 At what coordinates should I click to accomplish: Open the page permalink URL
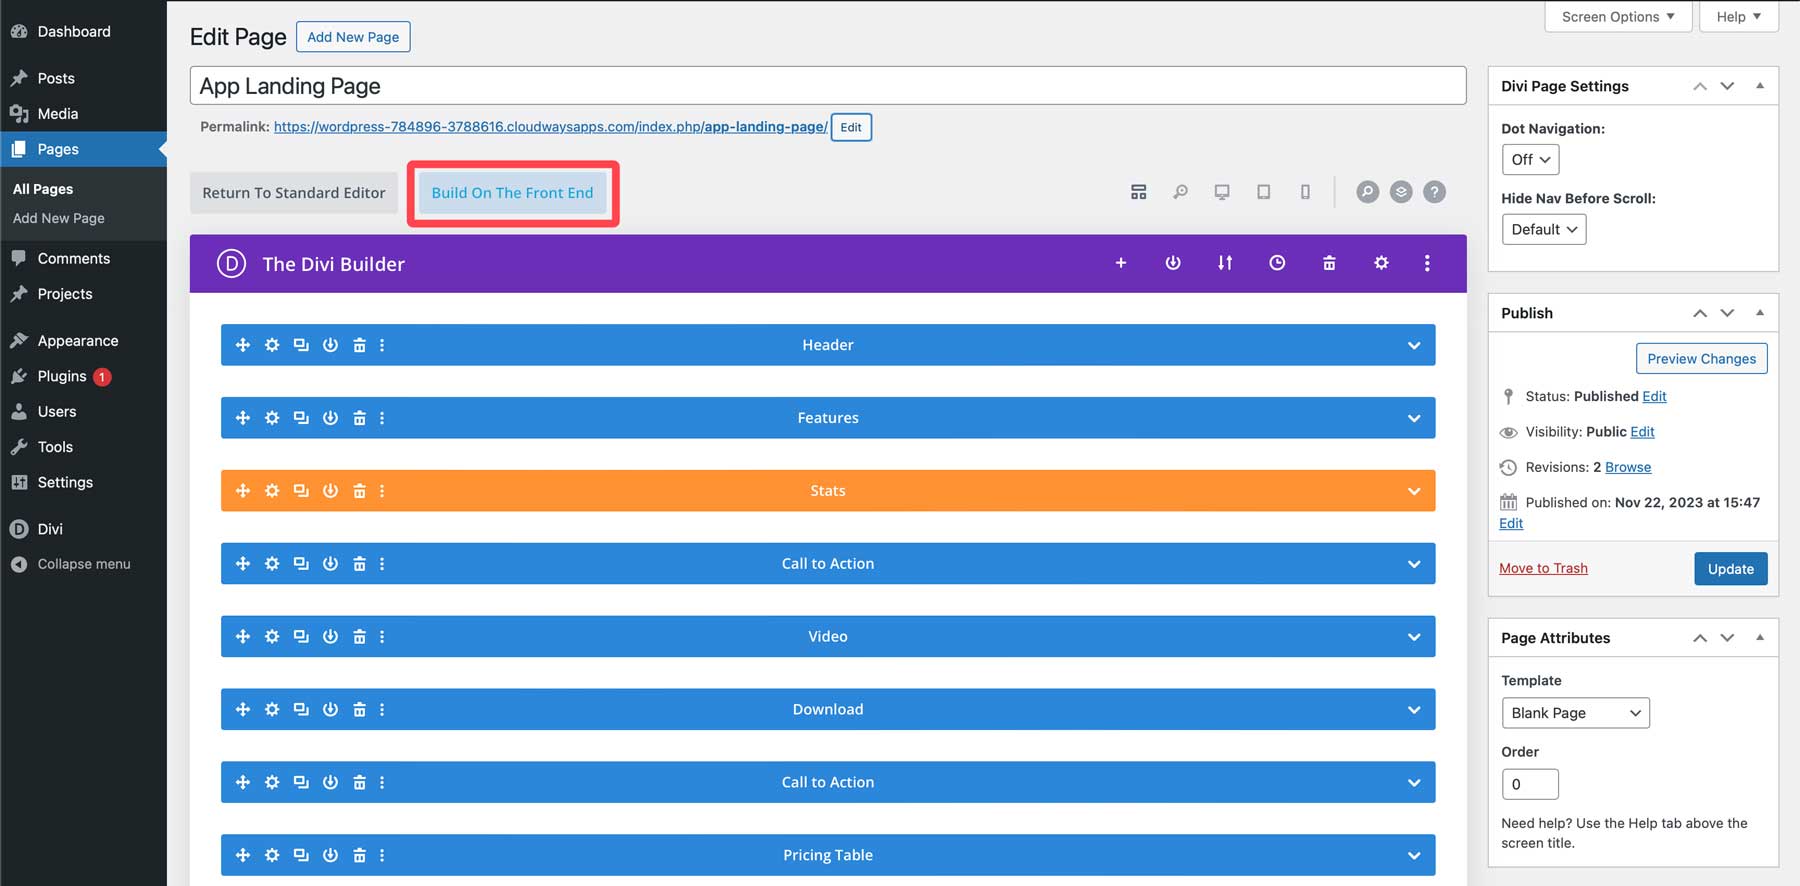[x=550, y=127]
